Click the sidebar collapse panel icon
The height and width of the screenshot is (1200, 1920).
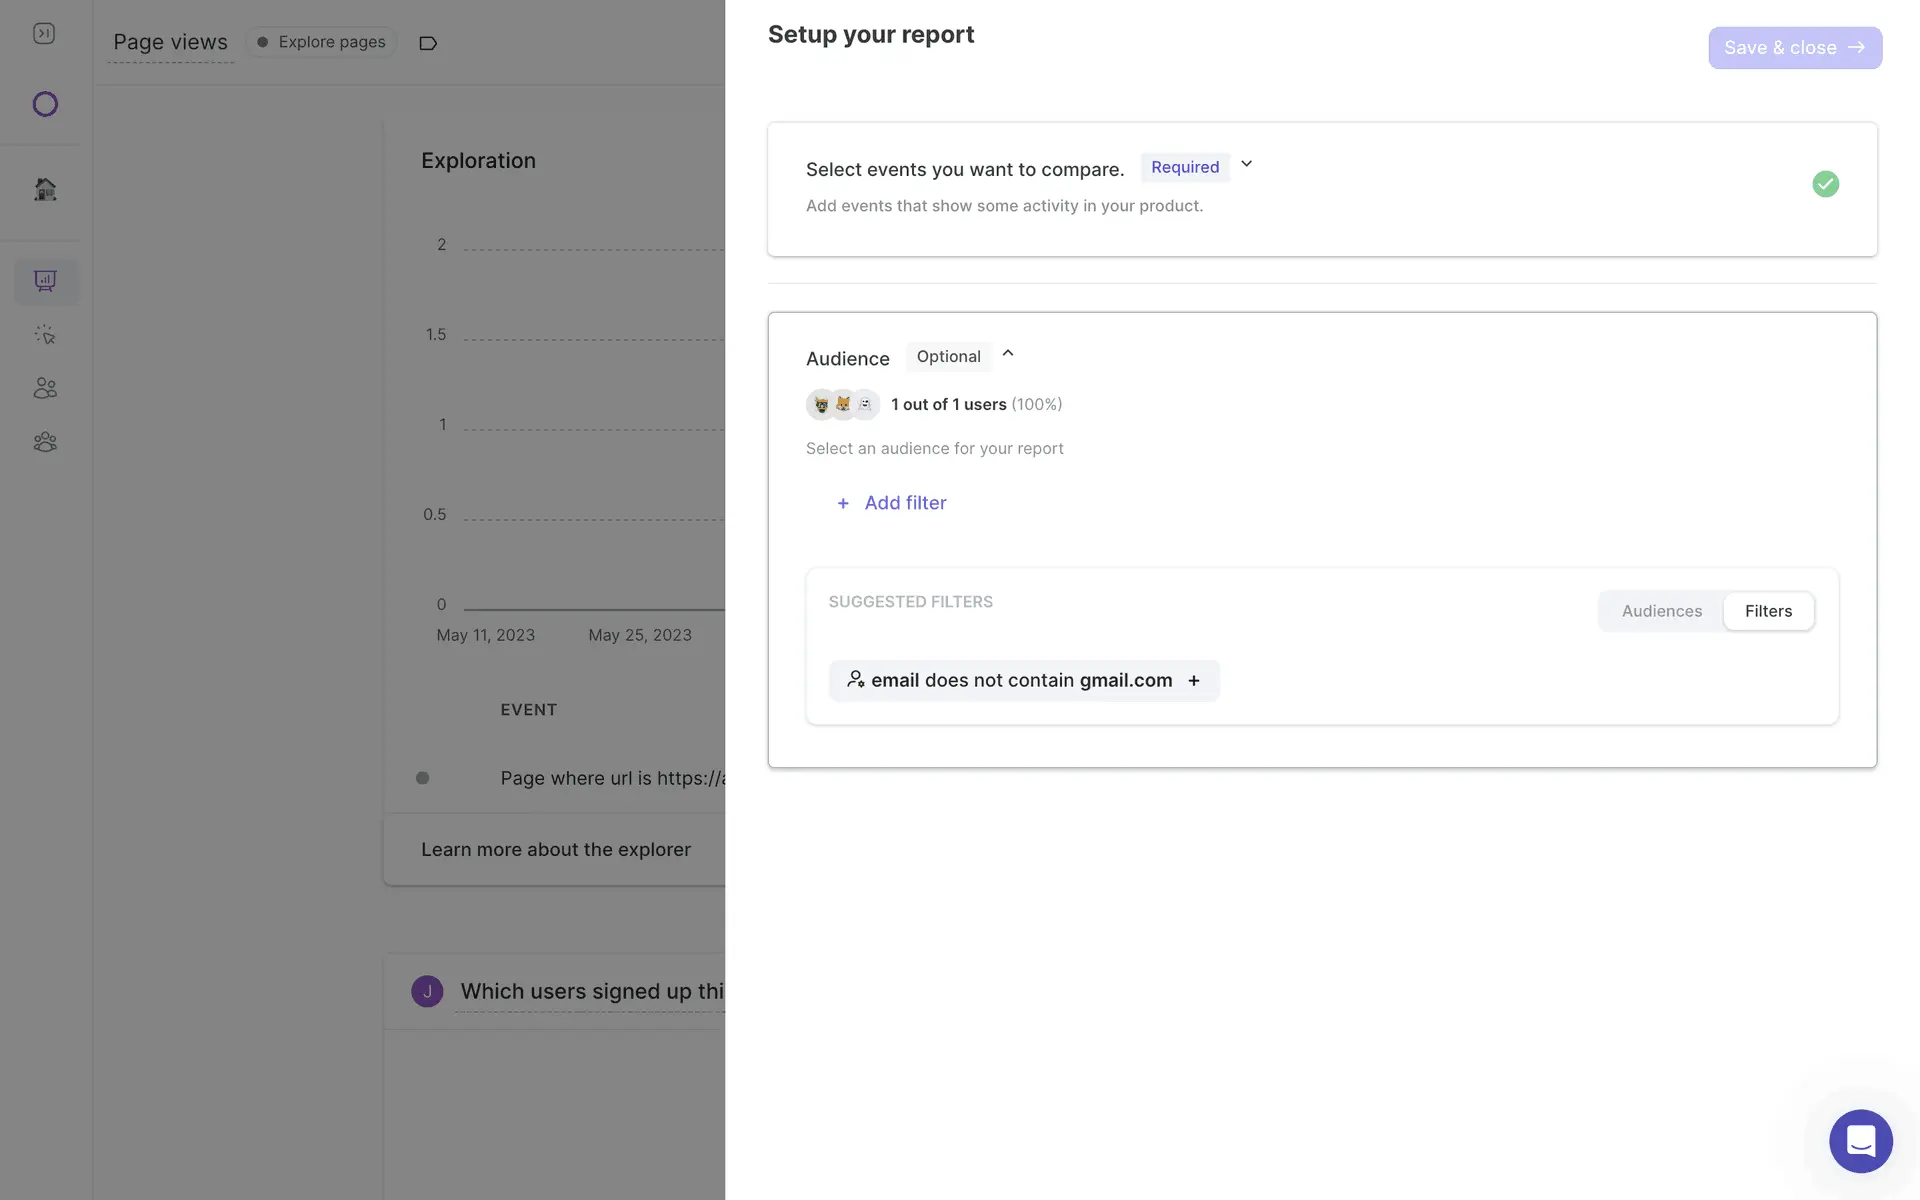pos(44,34)
